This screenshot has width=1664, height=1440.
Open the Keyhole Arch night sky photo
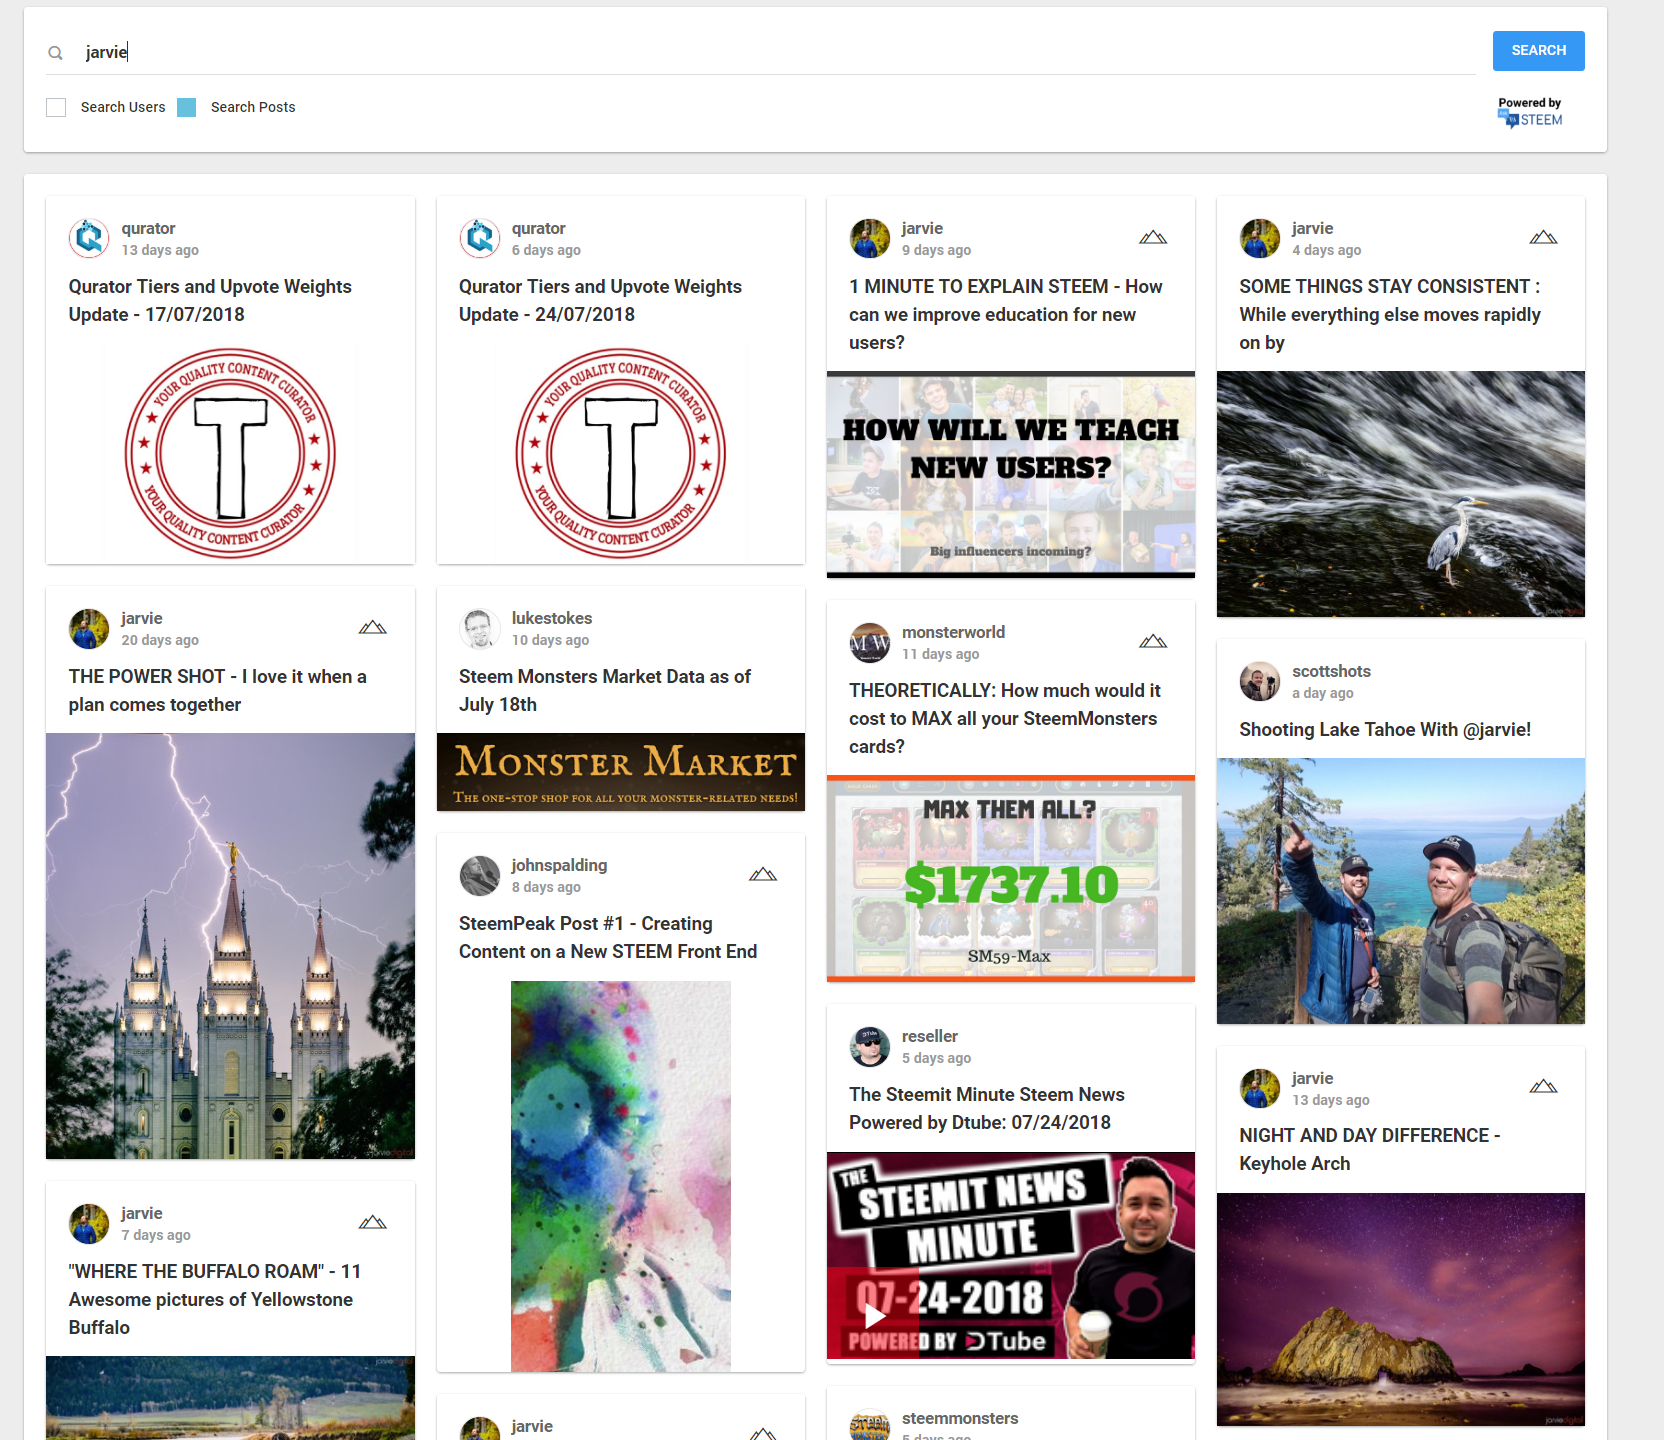(x=1400, y=1309)
